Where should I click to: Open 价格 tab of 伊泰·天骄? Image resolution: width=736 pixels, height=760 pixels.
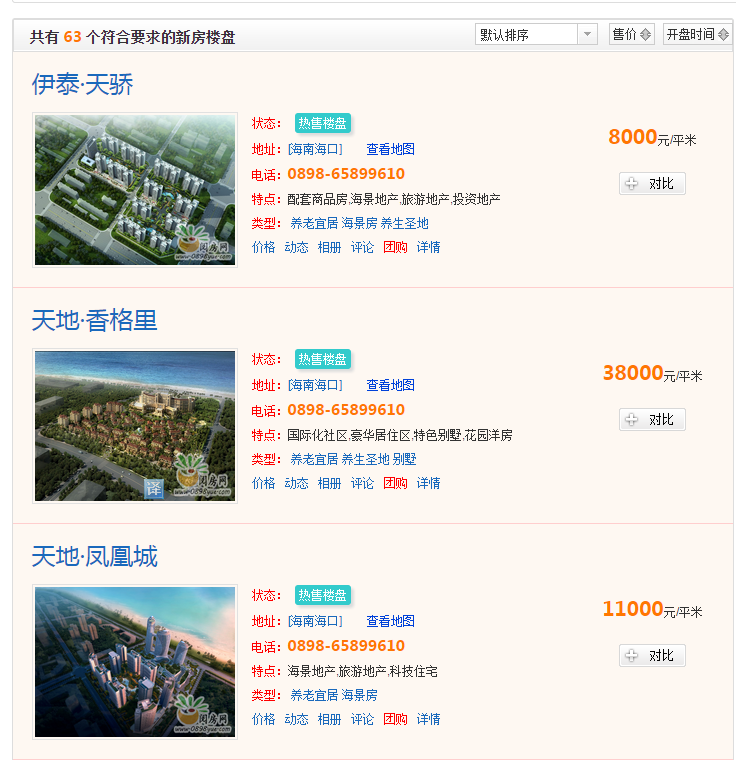[x=264, y=247]
